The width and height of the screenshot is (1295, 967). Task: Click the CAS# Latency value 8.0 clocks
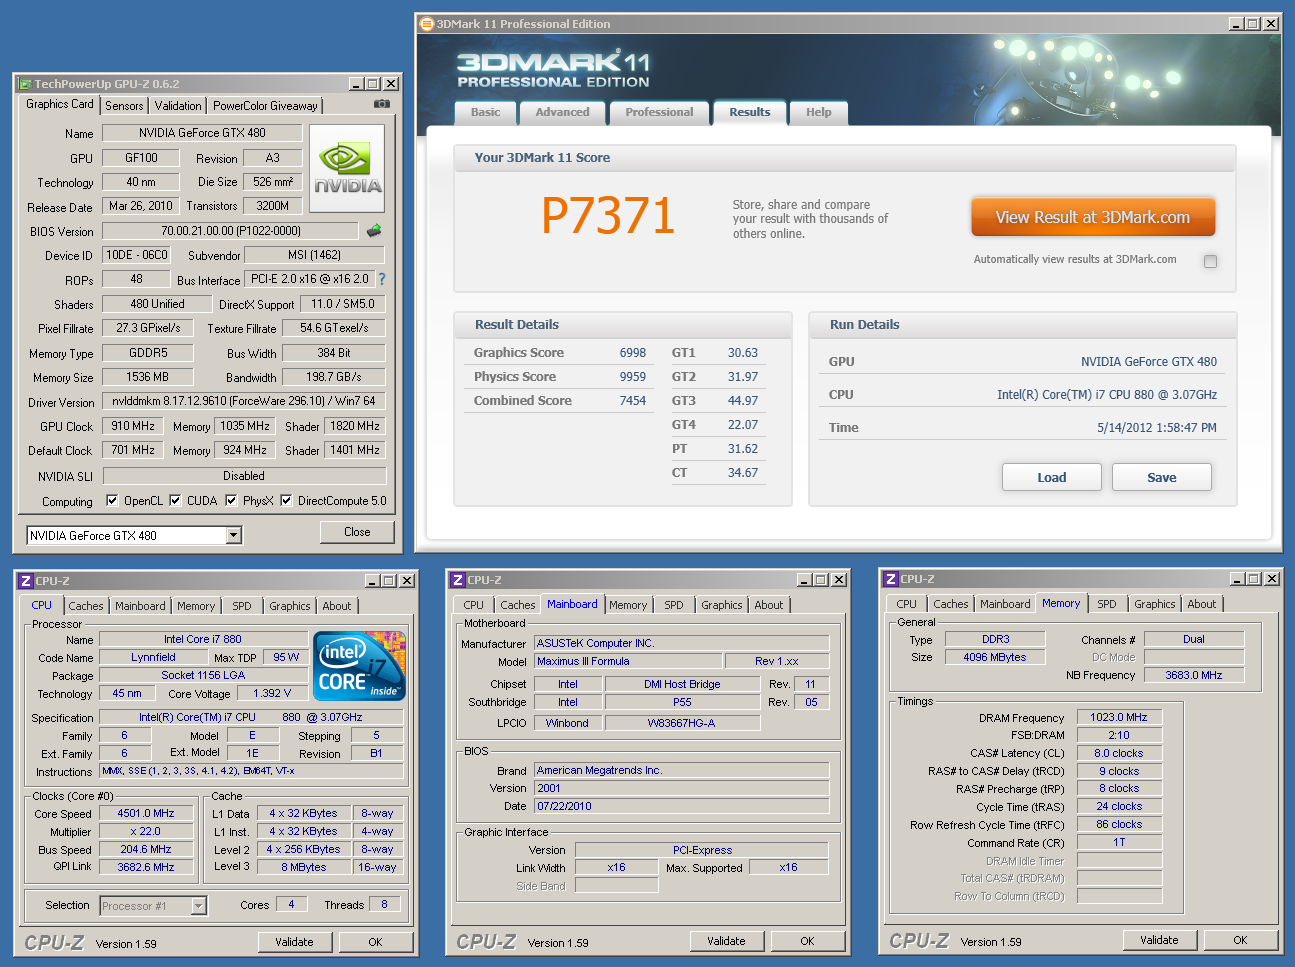tap(1119, 754)
